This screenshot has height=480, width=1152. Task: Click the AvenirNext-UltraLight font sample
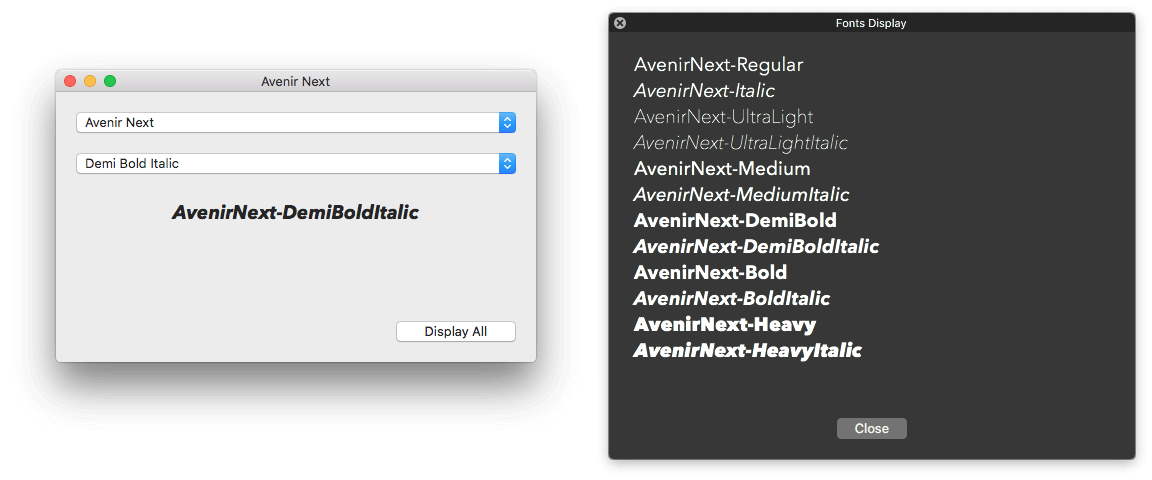(723, 117)
